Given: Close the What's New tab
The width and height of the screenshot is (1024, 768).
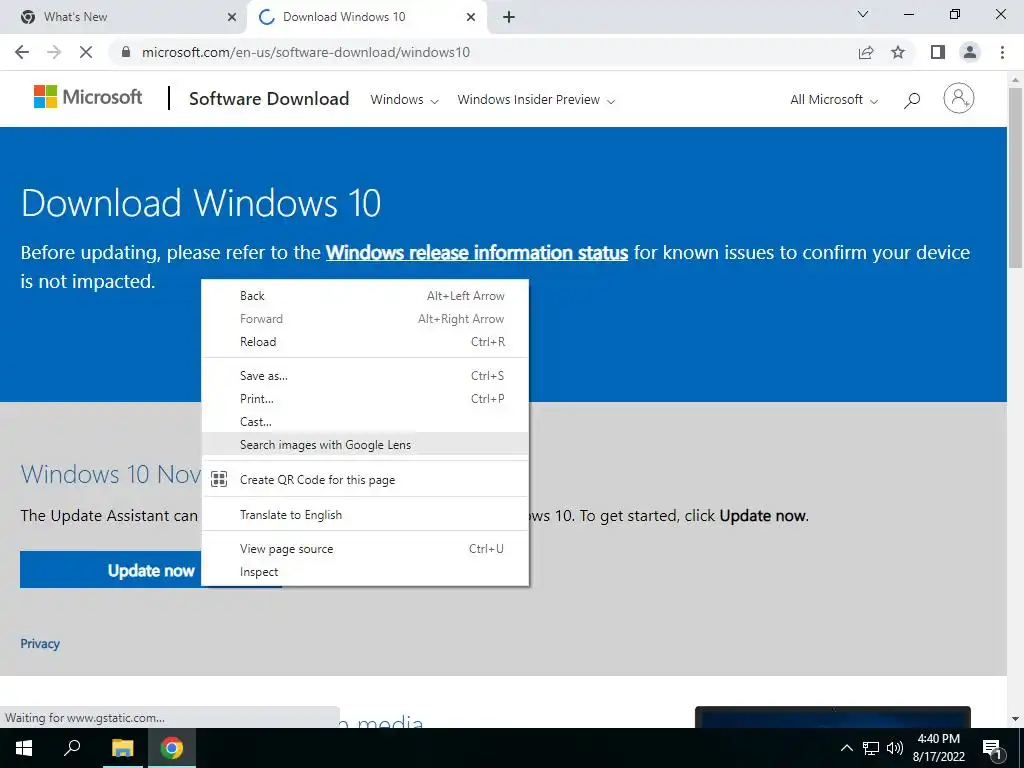Looking at the screenshot, I should point(232,17).
